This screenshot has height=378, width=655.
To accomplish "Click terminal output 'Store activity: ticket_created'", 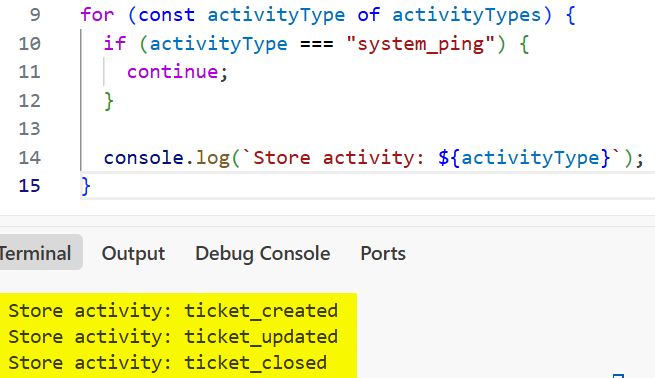I will [x=173, y=311].
